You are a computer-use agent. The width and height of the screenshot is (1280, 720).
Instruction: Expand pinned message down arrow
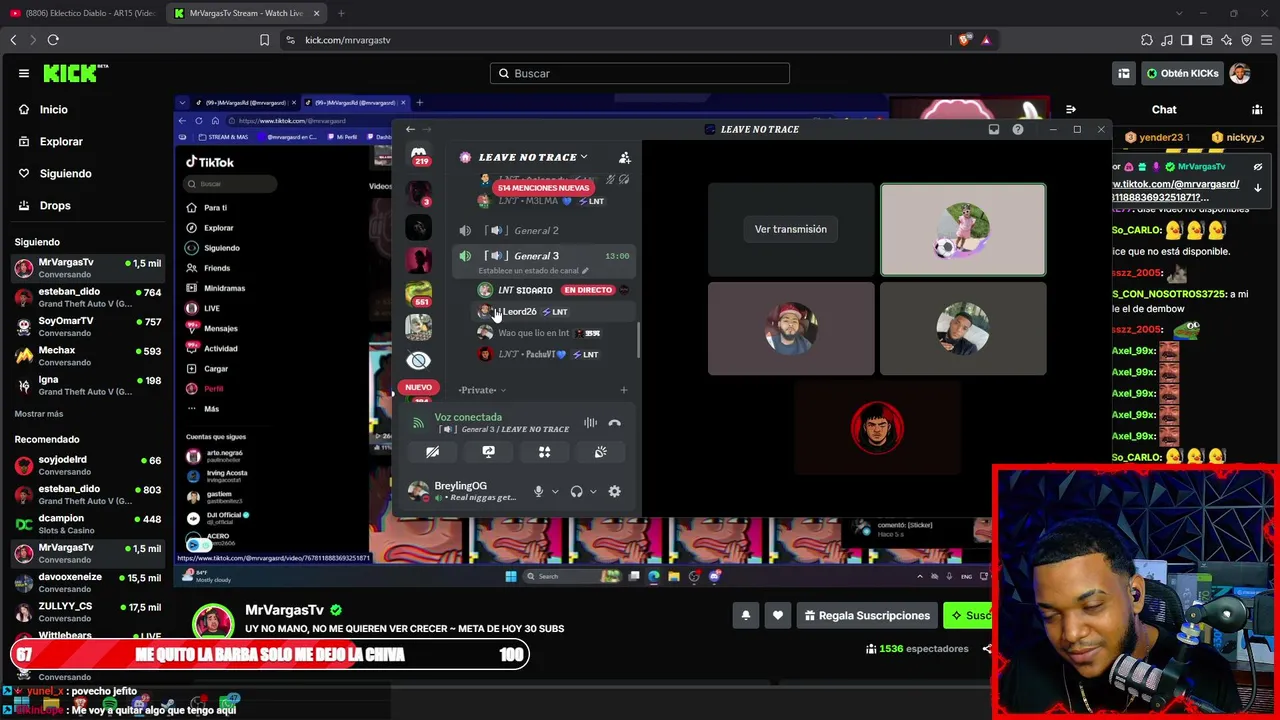pos(1258,188)
